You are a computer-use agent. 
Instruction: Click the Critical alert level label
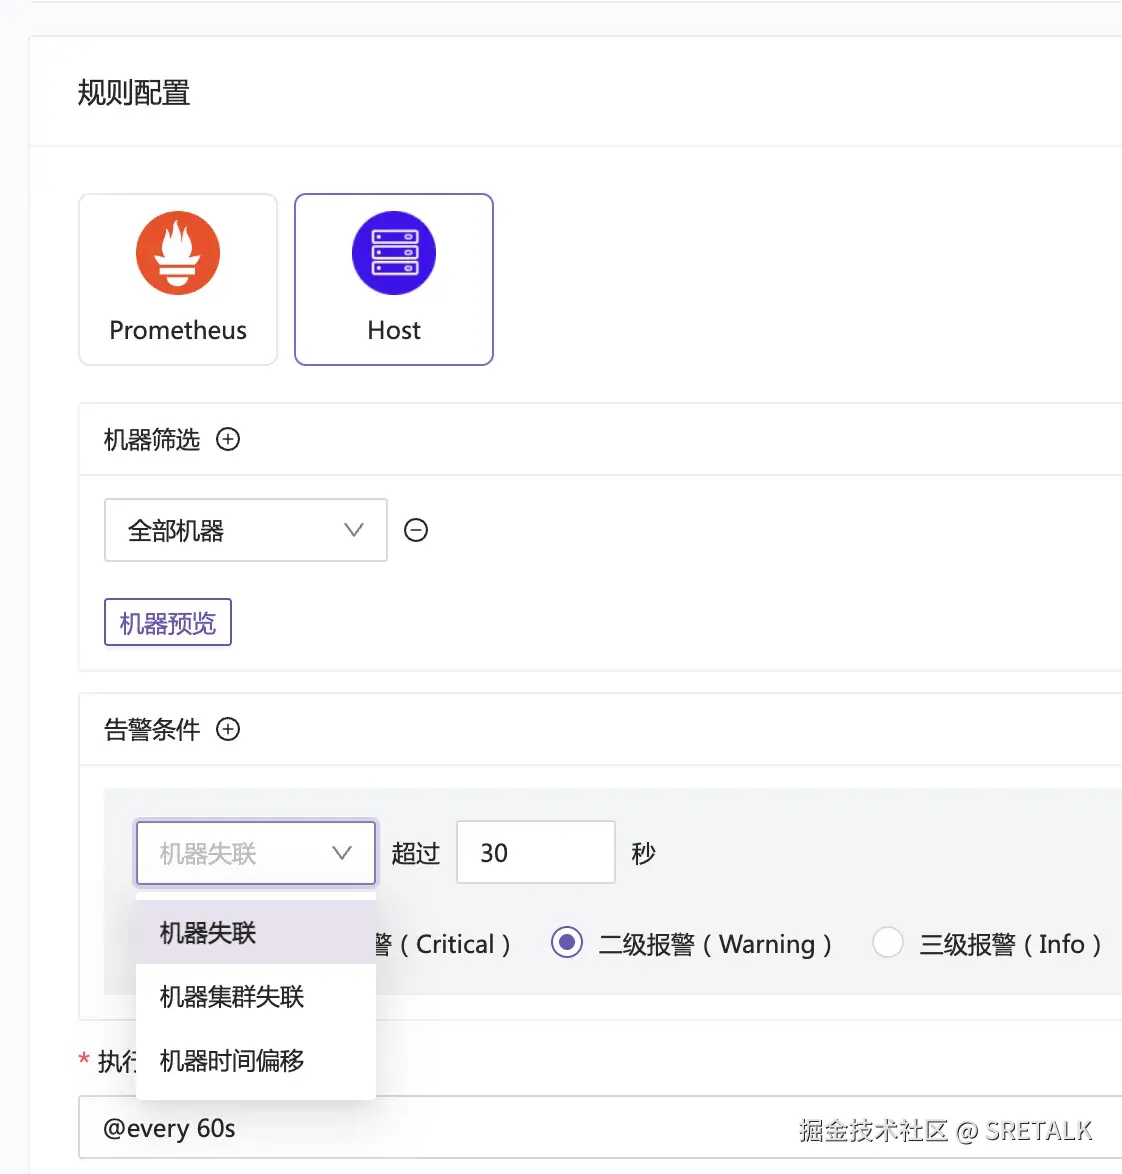(444, 944)
